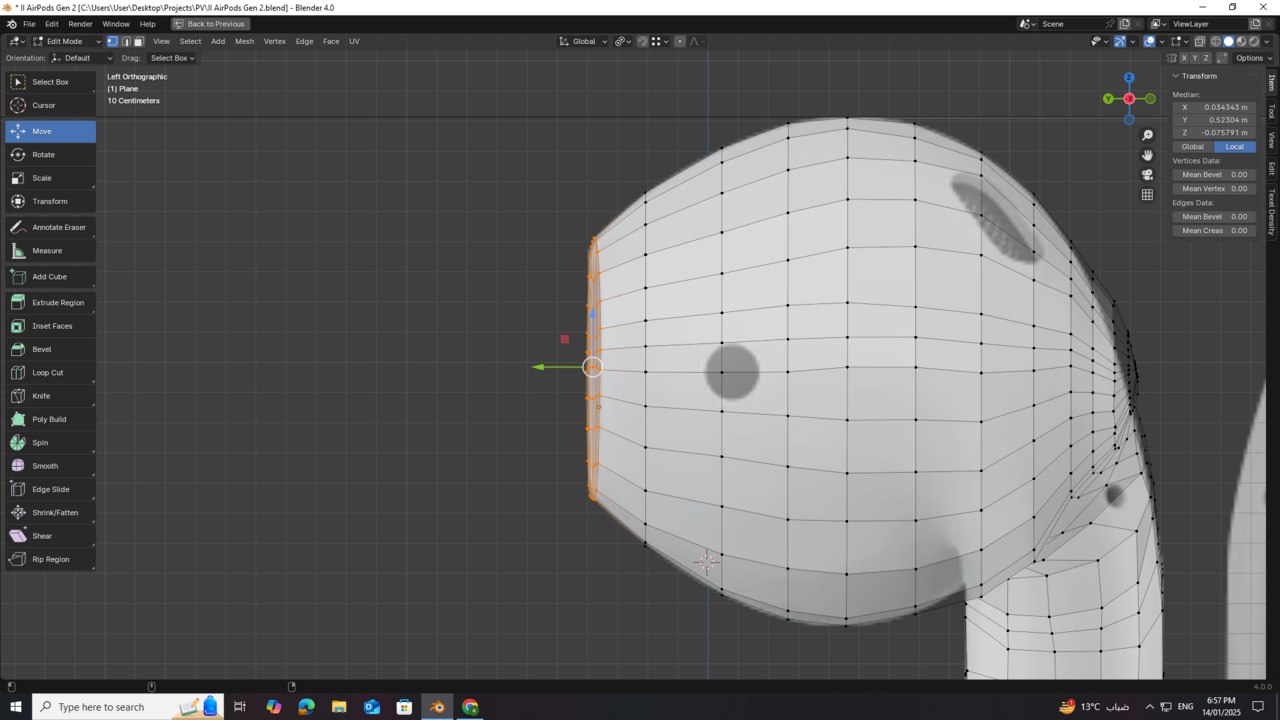Open the Render menu
Image resolution: width=1280 pixels, height=720 pixels.
coord(80,24)
